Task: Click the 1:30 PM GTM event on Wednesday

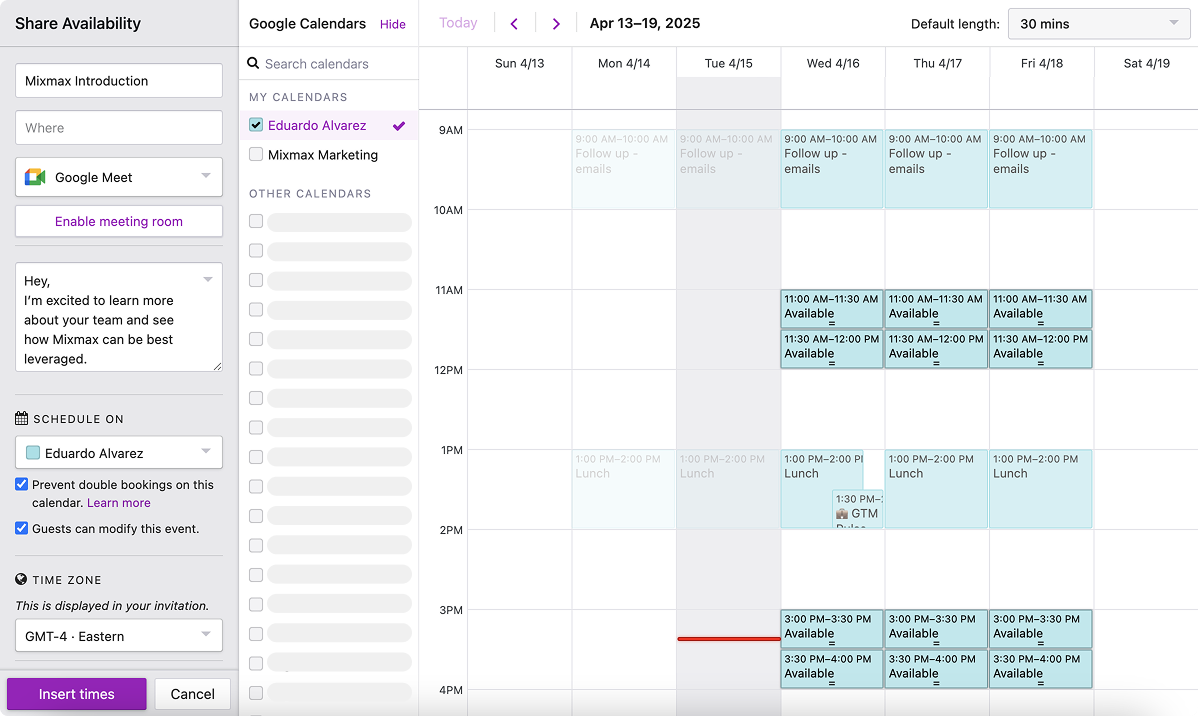Action: [x=858, y=509]
